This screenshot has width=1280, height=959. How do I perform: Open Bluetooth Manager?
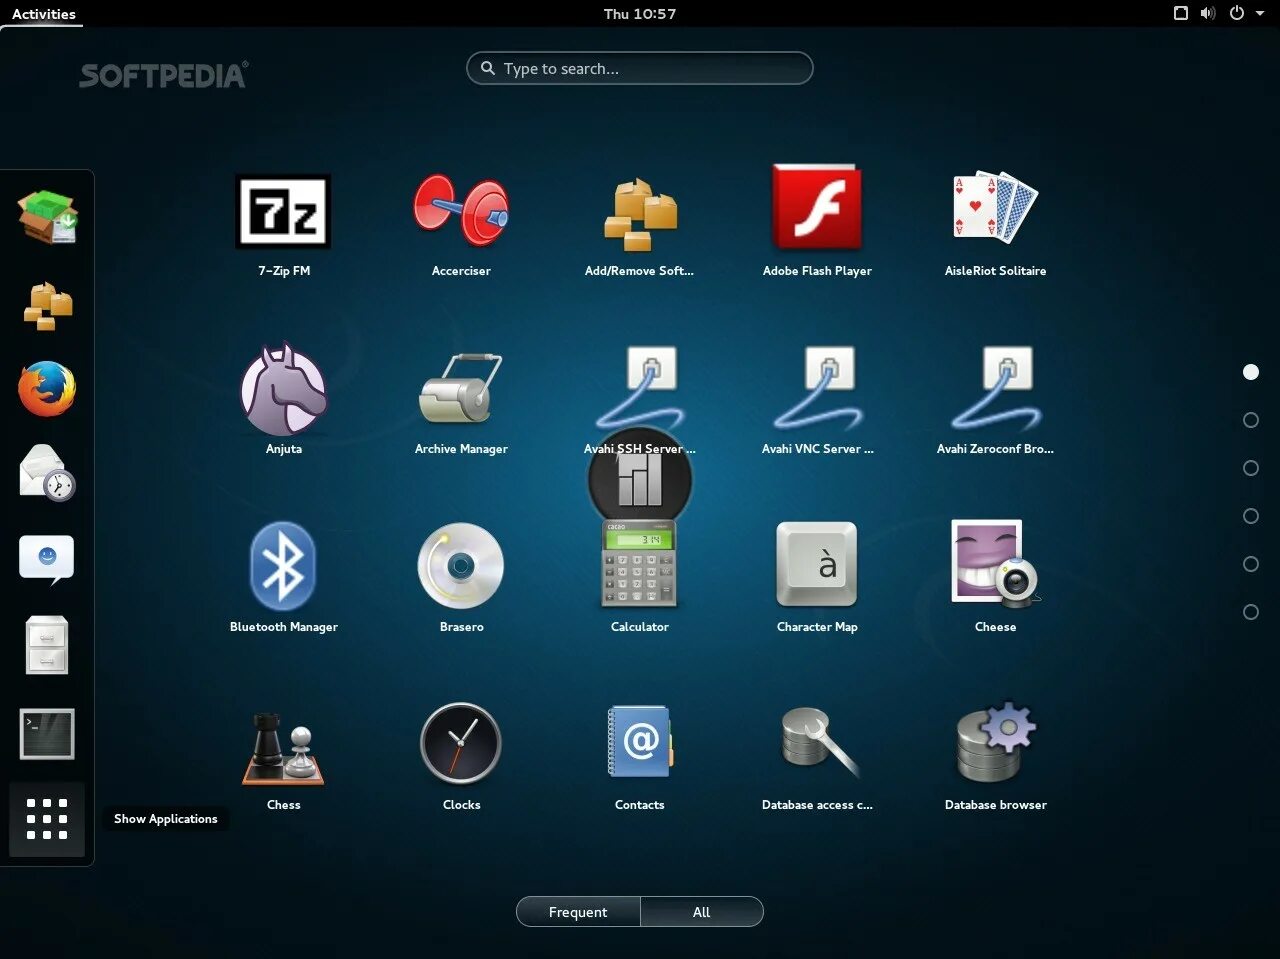[x=283, y=565]
